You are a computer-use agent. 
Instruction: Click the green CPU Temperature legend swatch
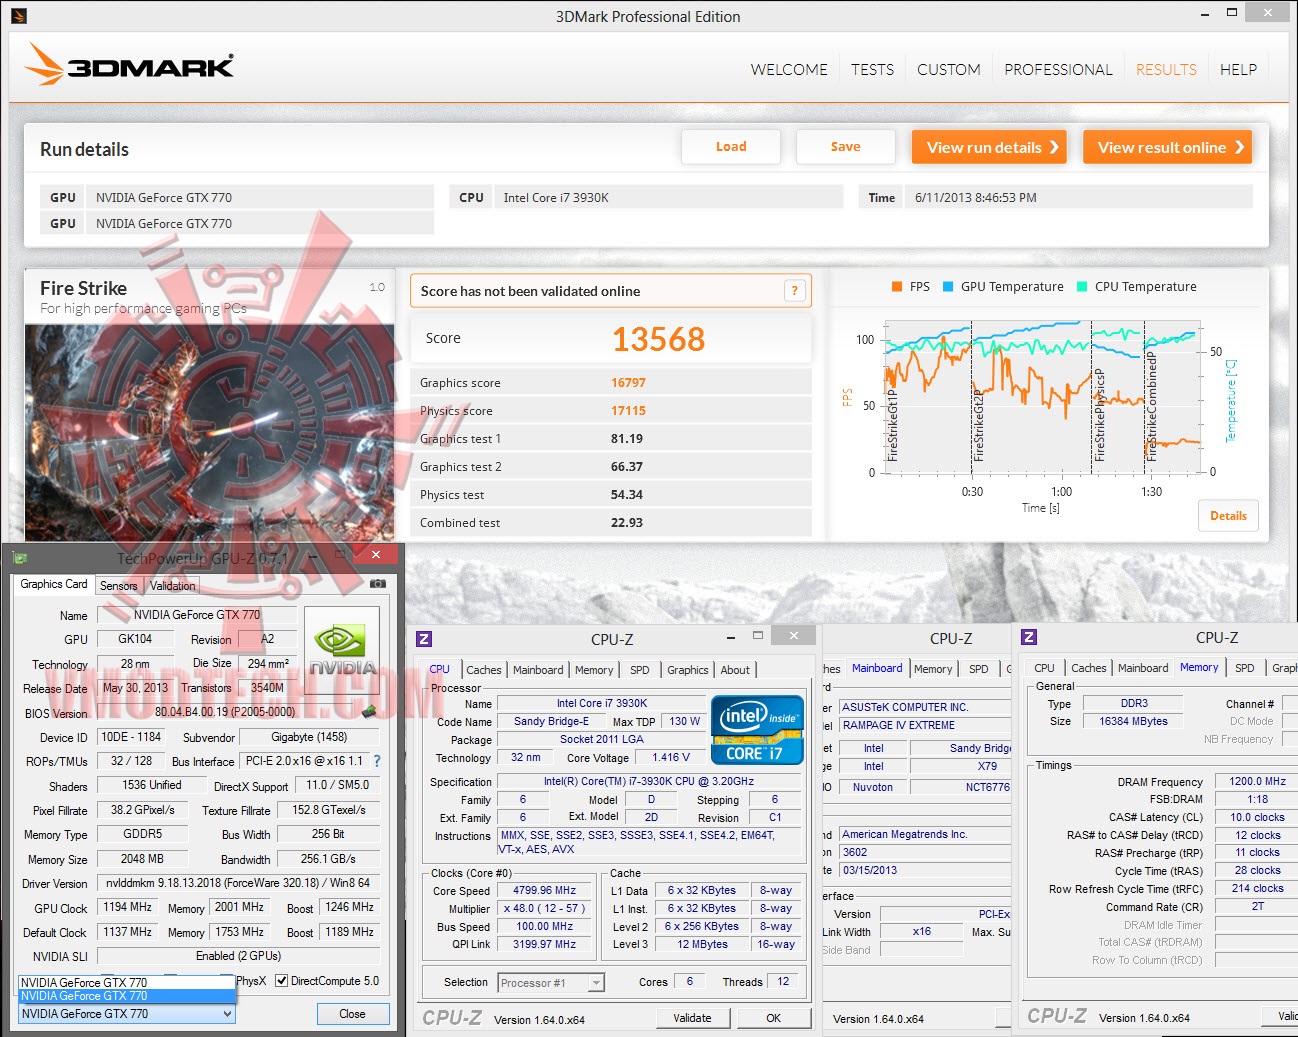point(1082,287)
